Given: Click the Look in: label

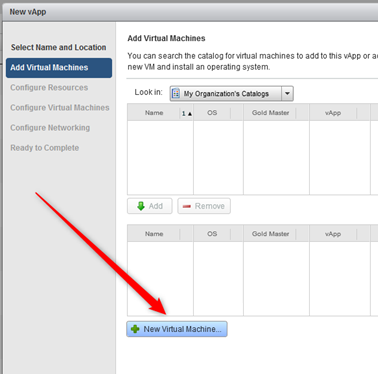Looking at the screenshot, I should pyautogui.click(x=148, y=92).
